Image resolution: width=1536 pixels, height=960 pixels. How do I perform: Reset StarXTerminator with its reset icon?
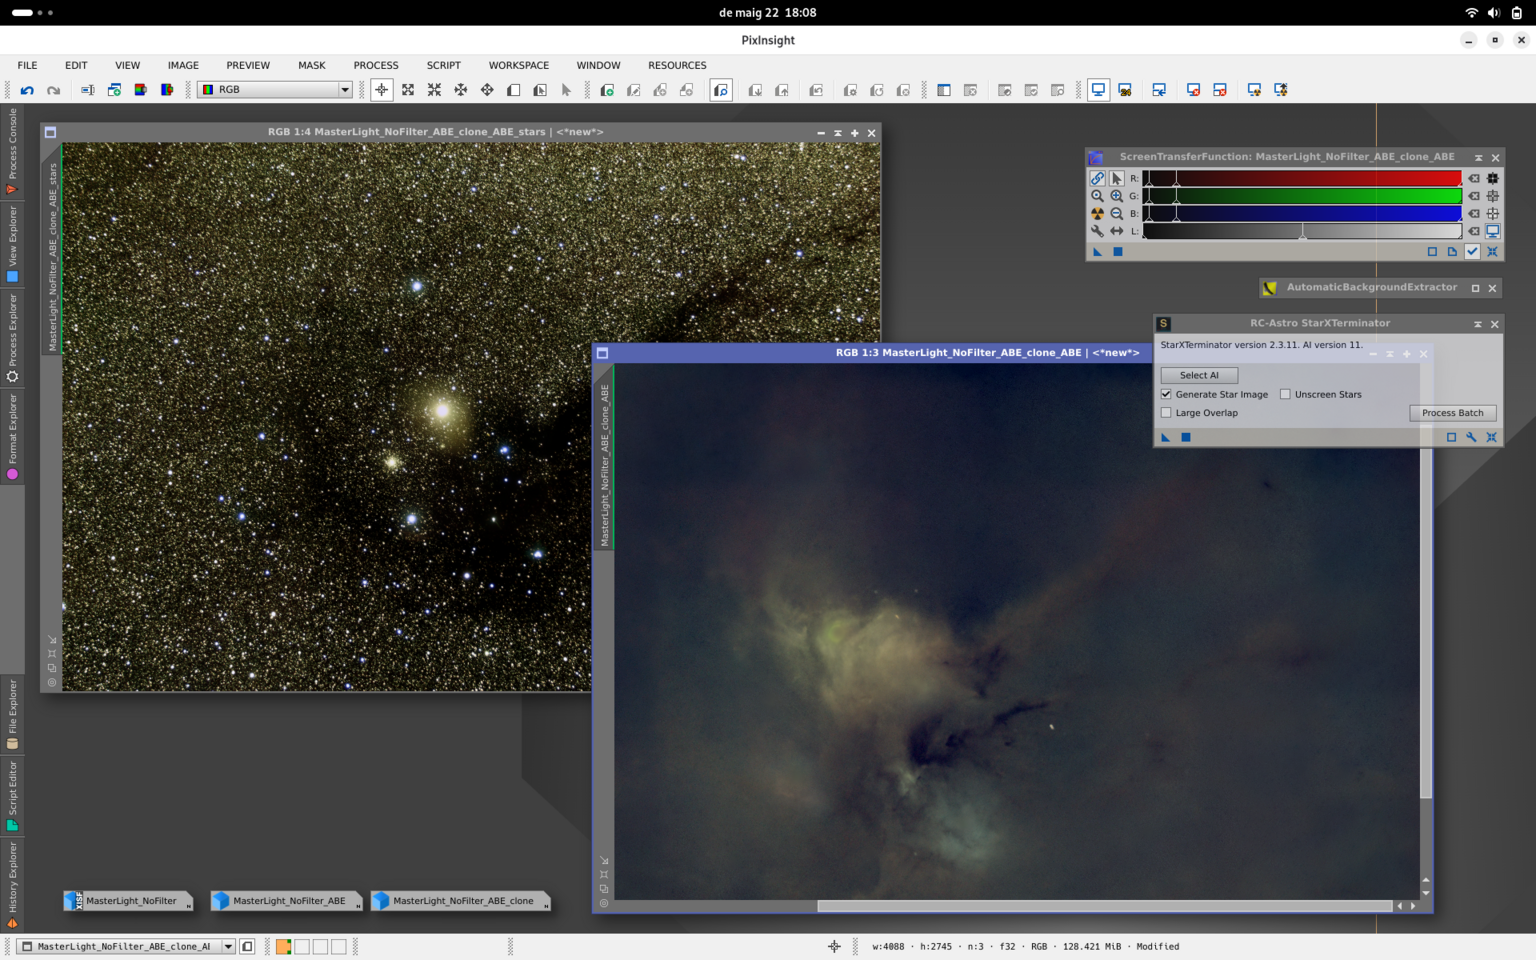[1491, 437]
